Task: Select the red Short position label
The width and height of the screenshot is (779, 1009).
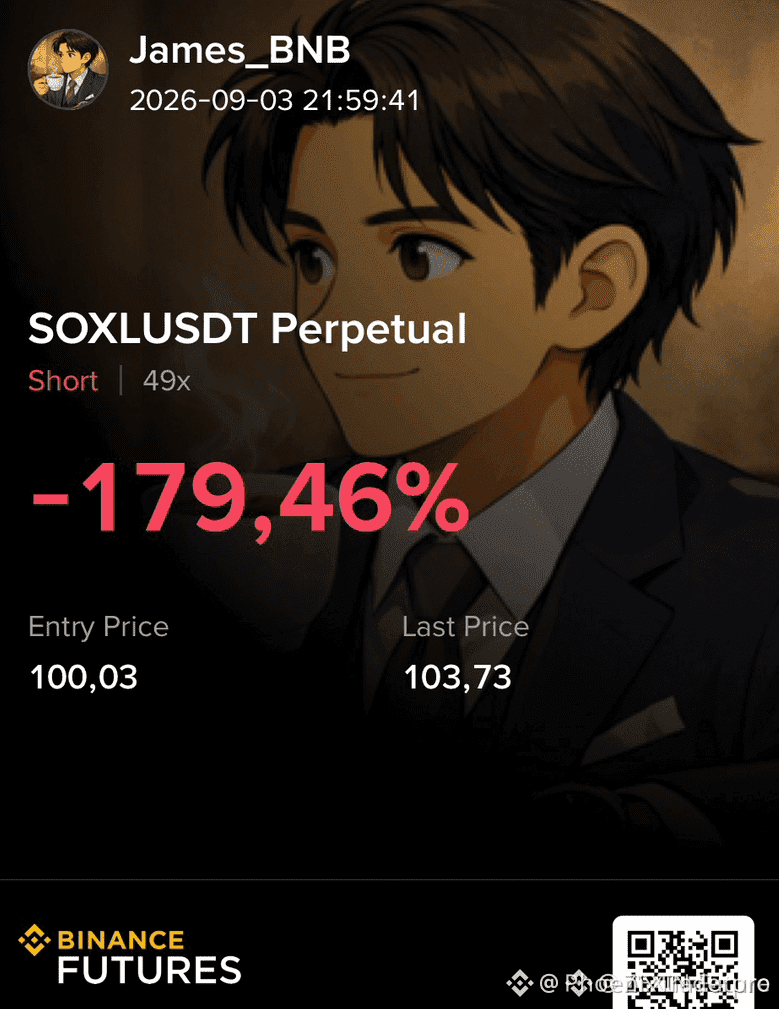Action: (x=63, y=380)
